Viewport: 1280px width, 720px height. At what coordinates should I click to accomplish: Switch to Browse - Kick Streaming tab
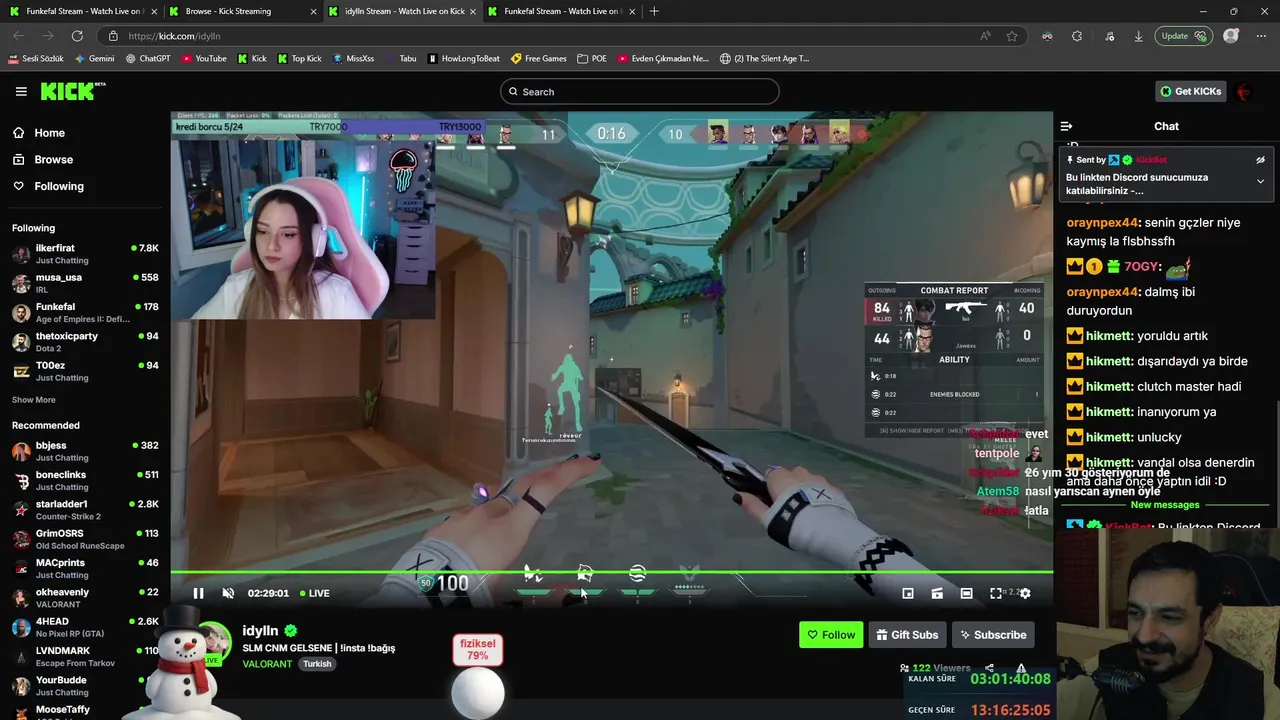(x=240, y=11)
